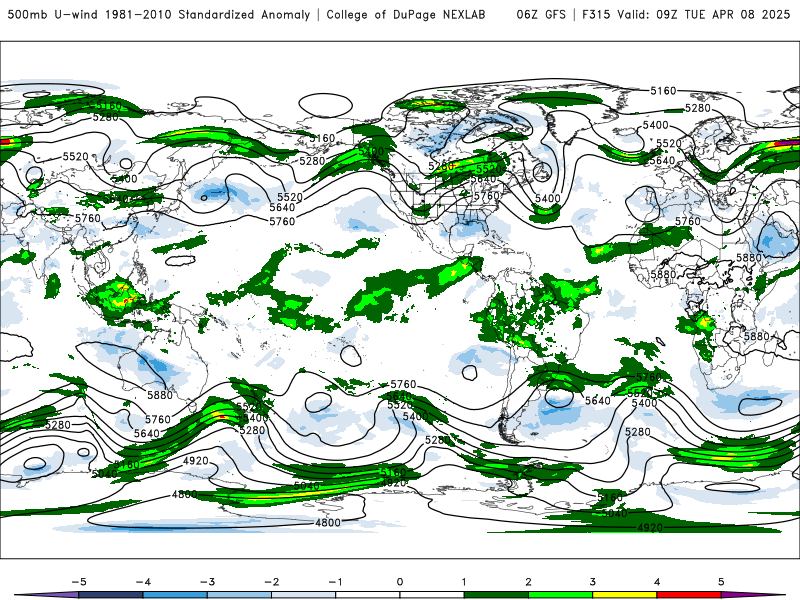The height and width of the screenshot is (600, 800).
Task: Click the '3' colorbar label
Action: 592,582
